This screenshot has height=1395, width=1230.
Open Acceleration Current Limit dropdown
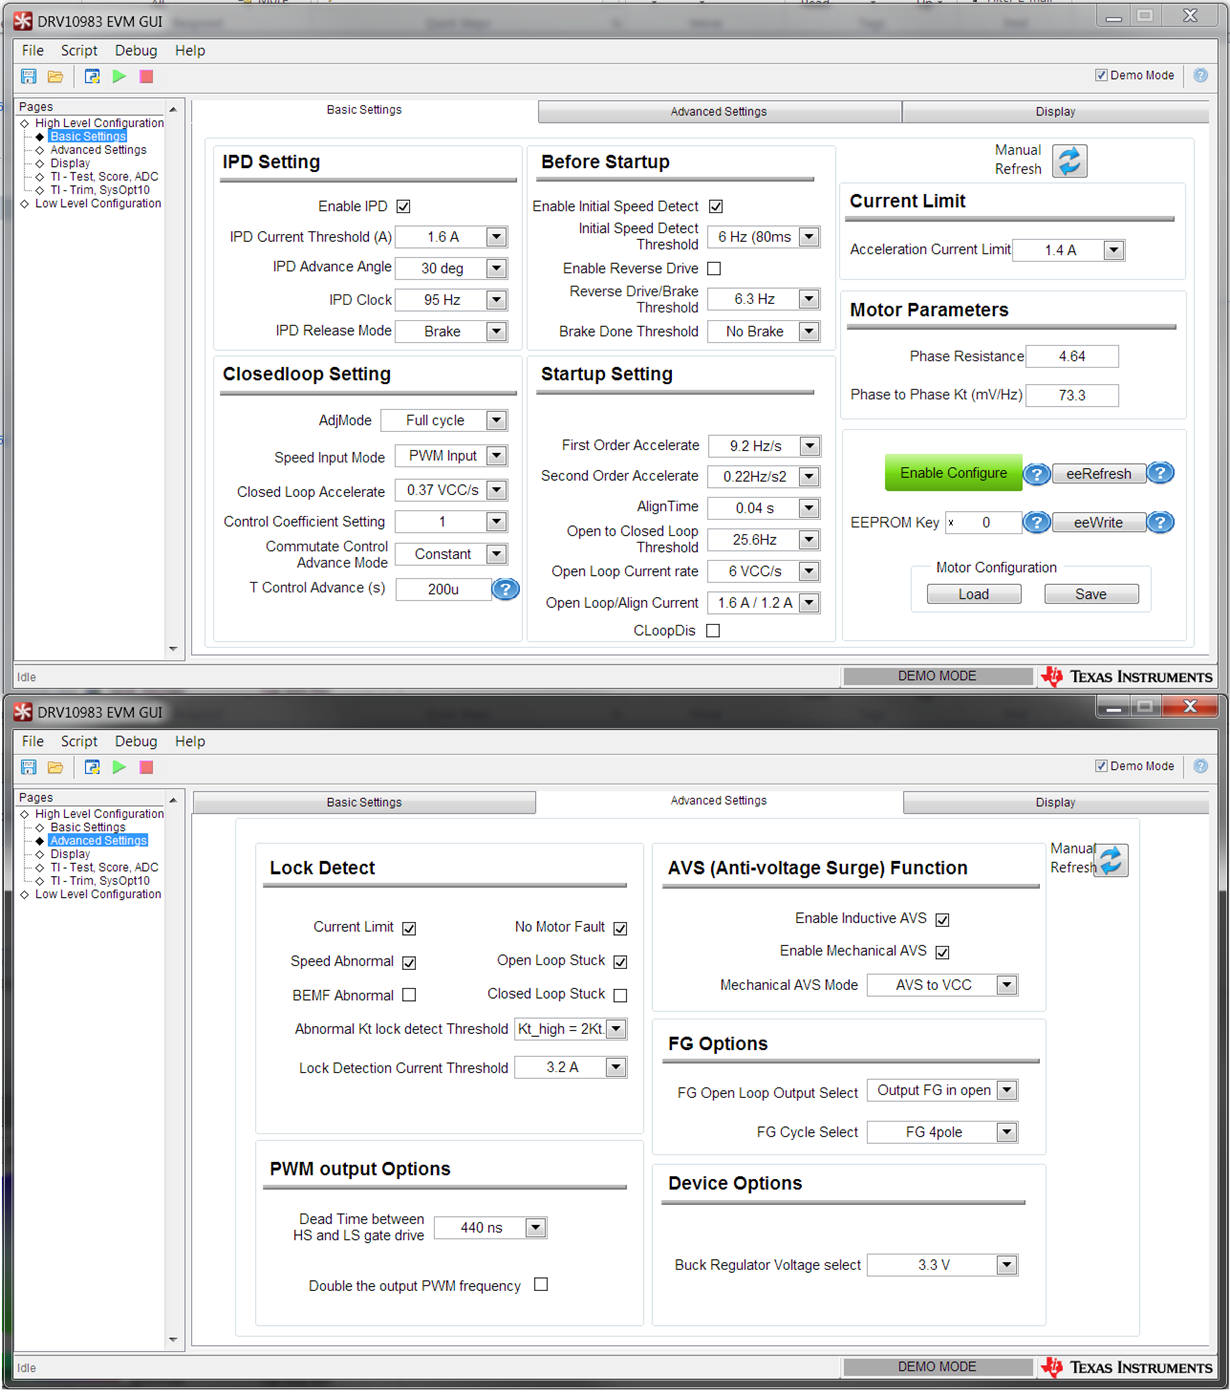1114,250
